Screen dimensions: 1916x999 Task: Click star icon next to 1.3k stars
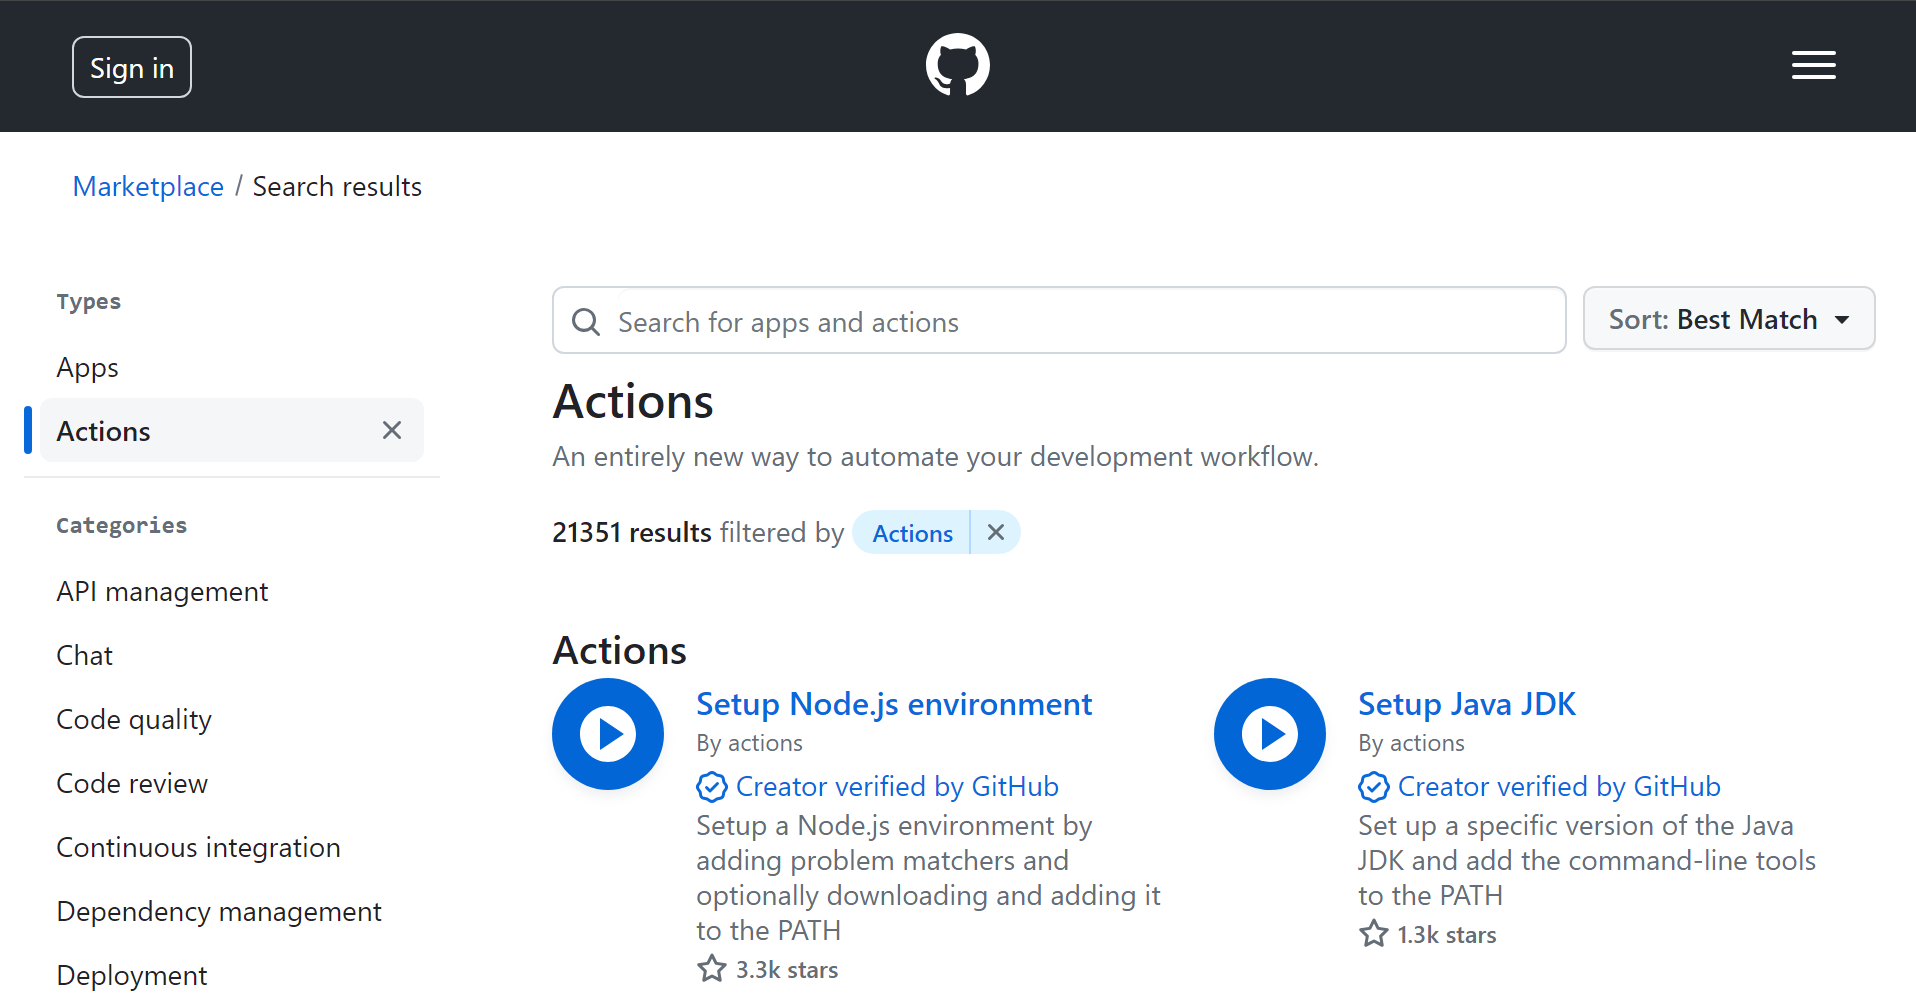[x=1374, y=934]
